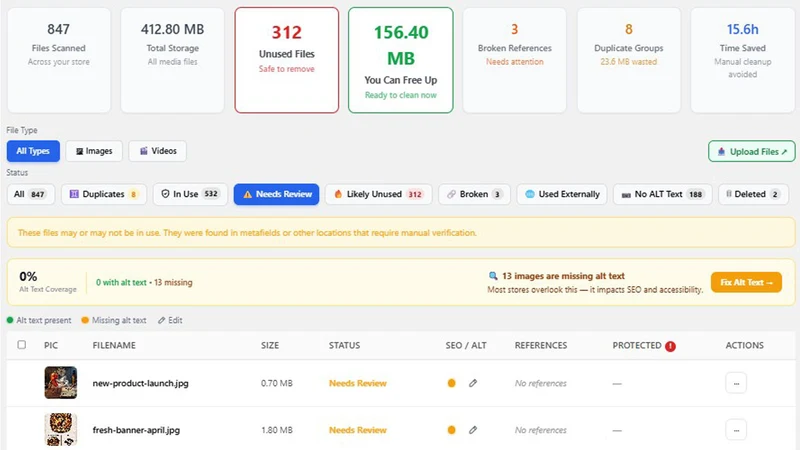Toggle the select-all checkbox in table header
This screenshot has width=800, height=450.
[x=21, y=345]
